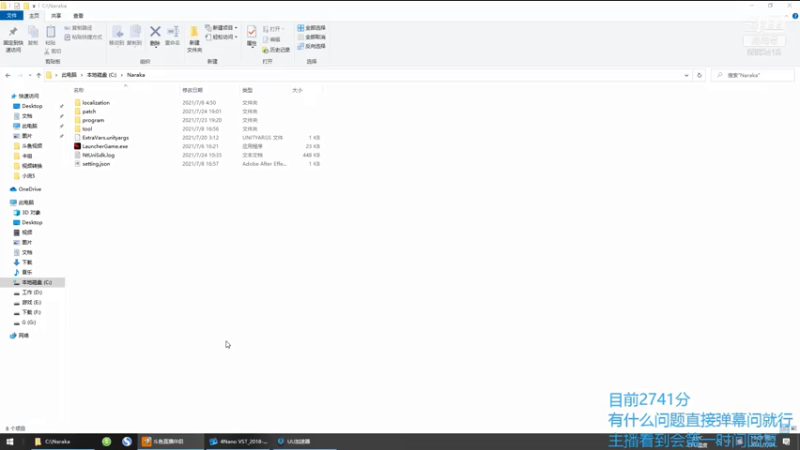Open the notification center icon on the taskbar
800x450 pixels.
pos(786,441)
